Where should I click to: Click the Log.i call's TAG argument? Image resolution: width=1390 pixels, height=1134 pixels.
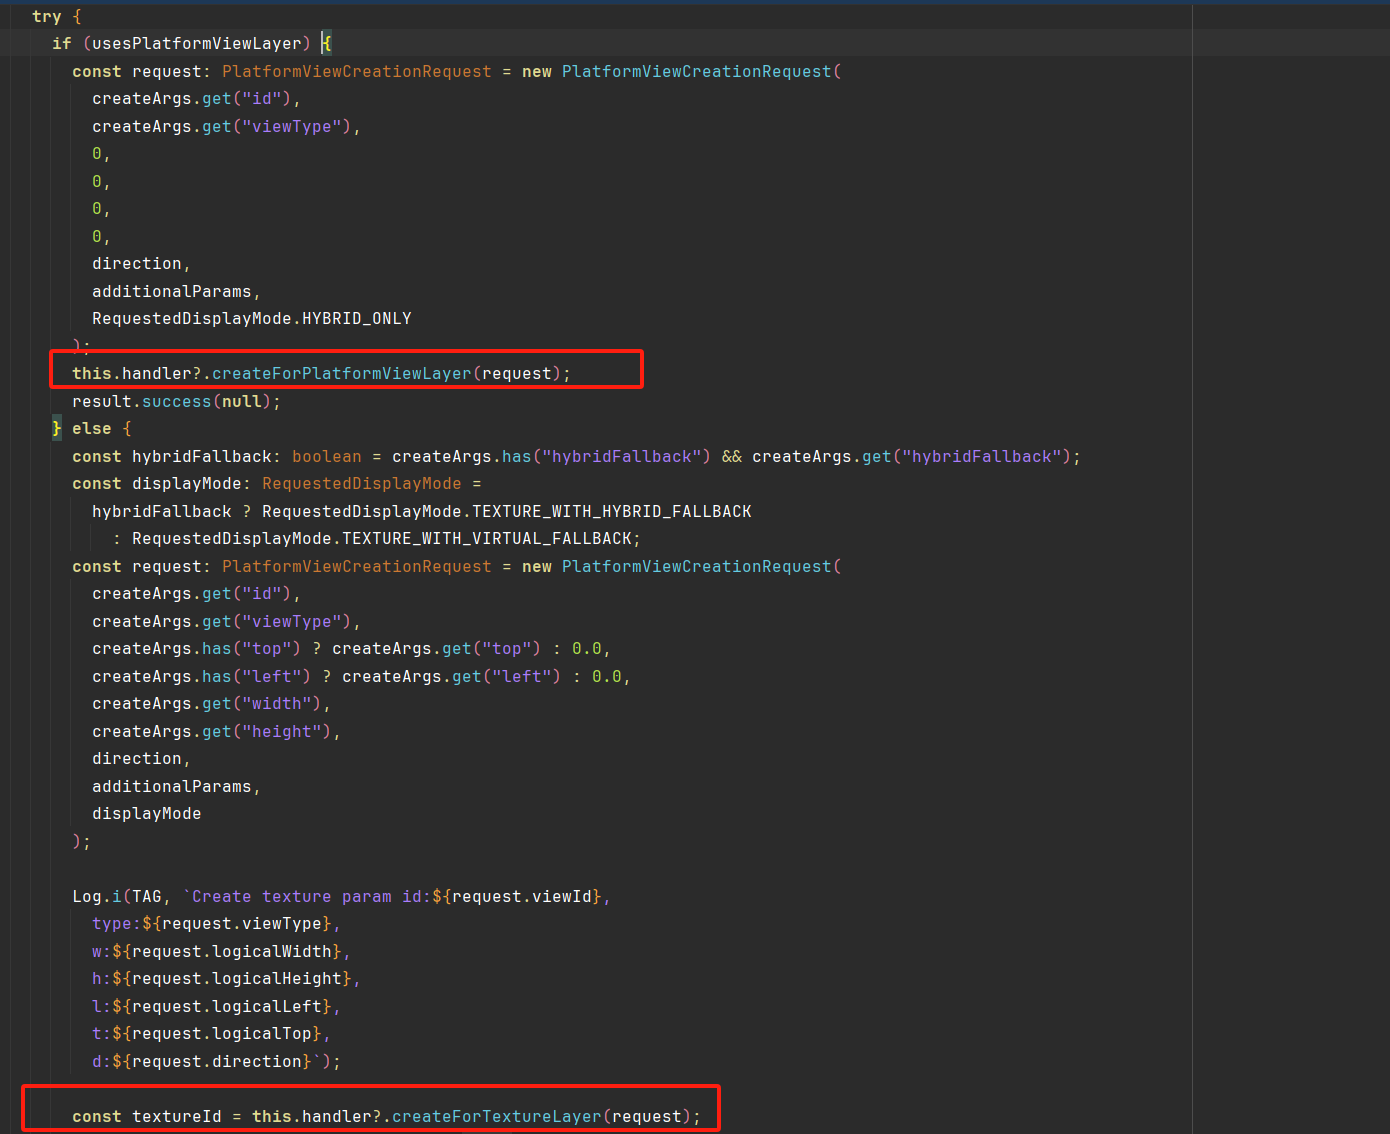pyautogui.click(x=146, y=897)
